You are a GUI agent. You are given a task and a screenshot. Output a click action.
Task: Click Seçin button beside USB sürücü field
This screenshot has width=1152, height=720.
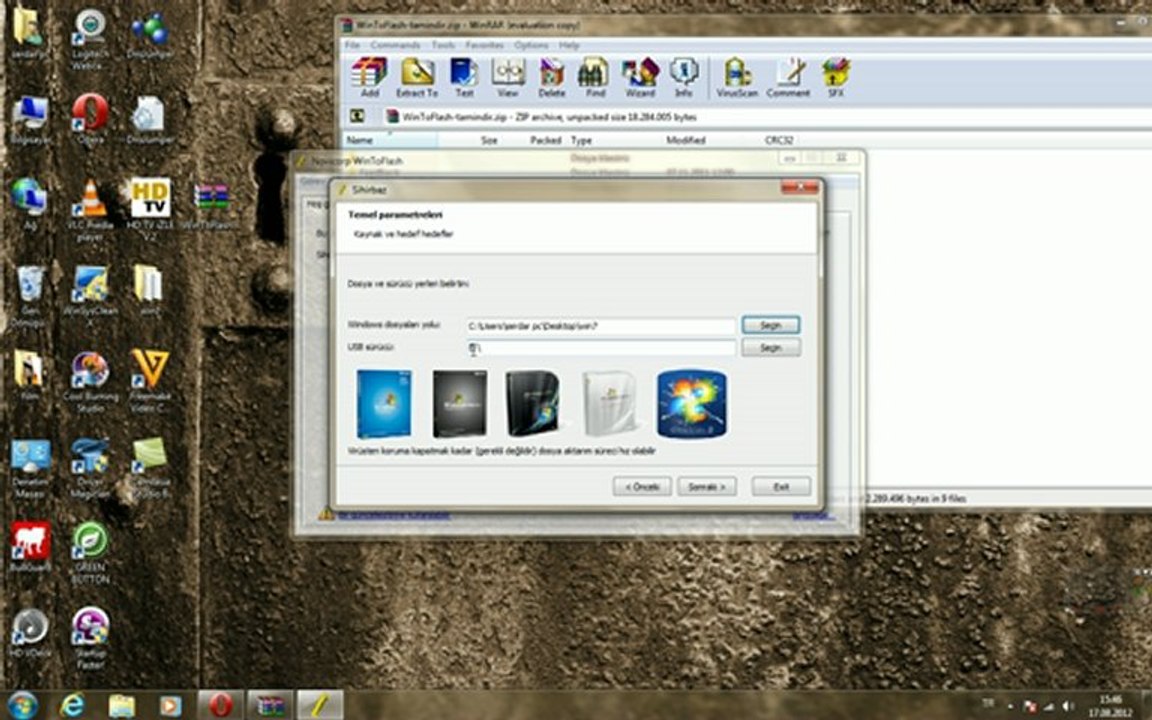(771, 348)
